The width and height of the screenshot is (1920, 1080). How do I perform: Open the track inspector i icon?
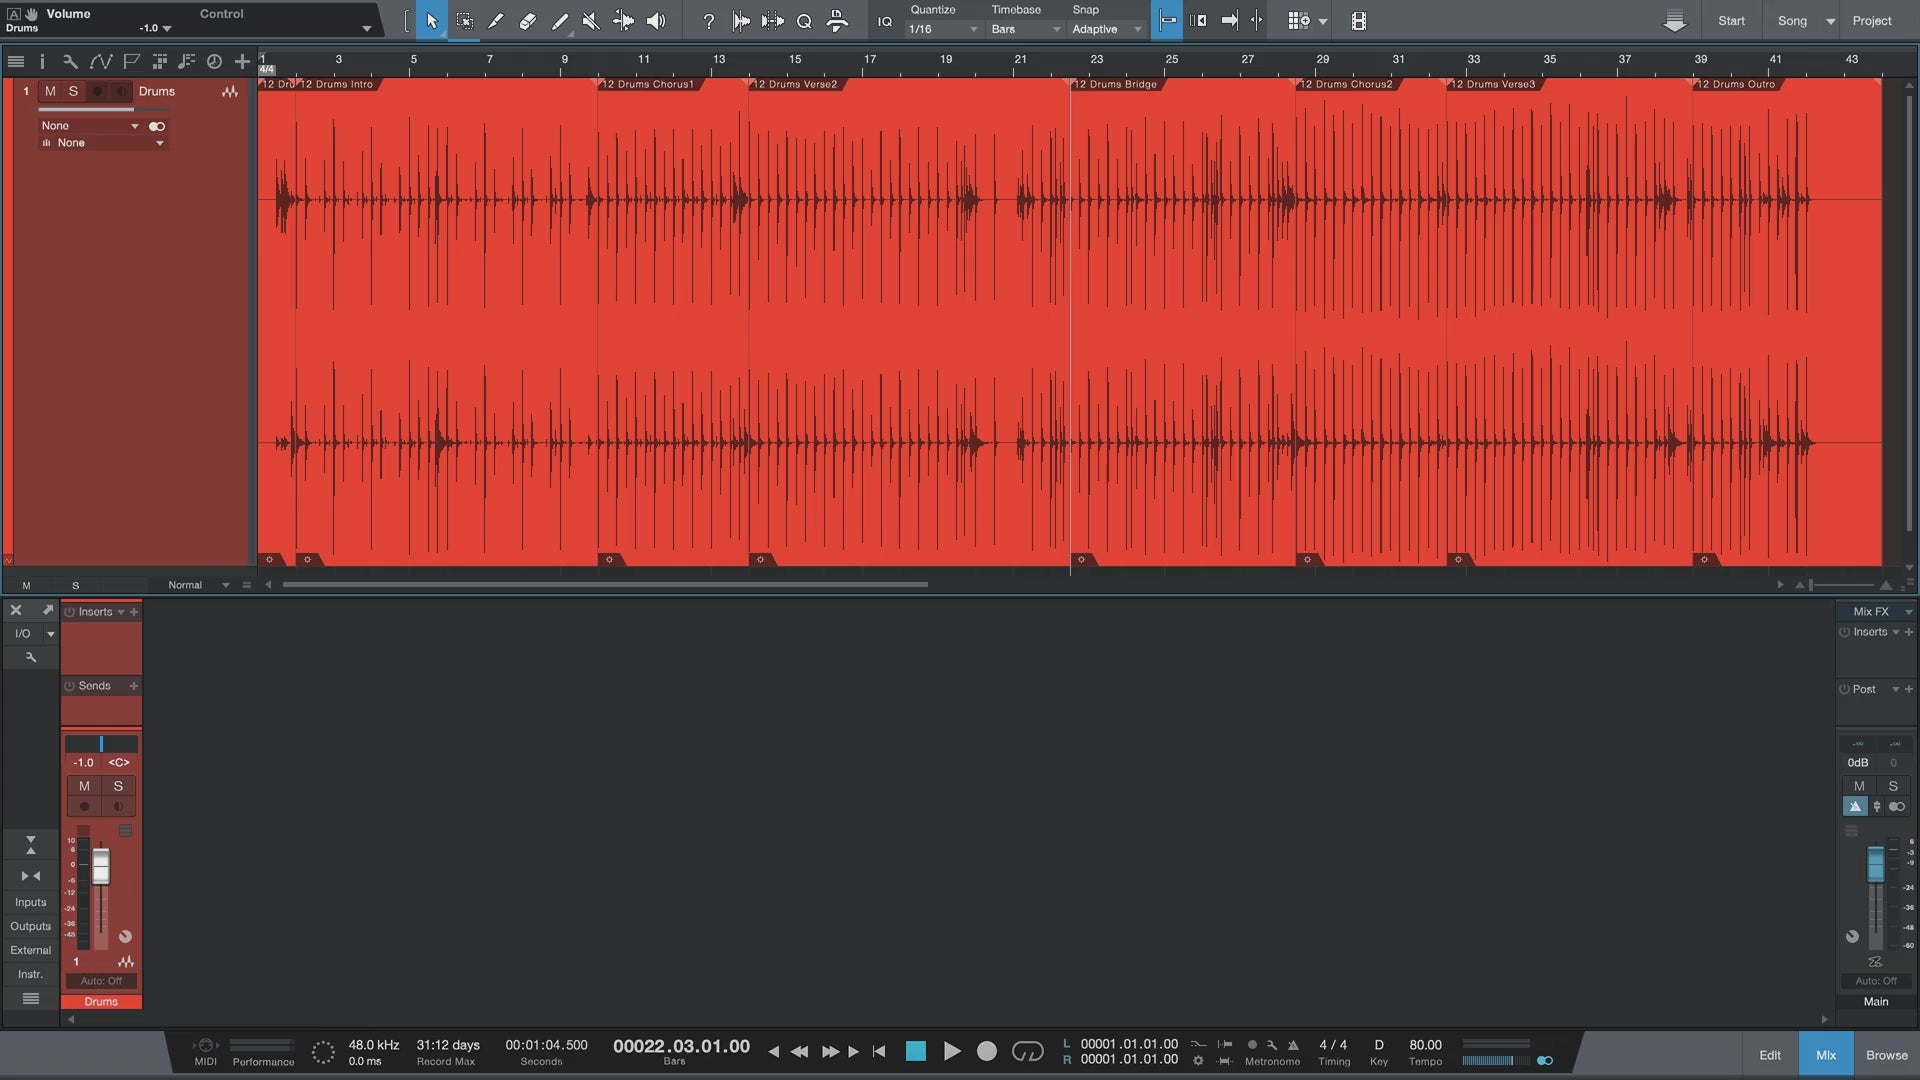pyautogui.click(x=42, y=61)
